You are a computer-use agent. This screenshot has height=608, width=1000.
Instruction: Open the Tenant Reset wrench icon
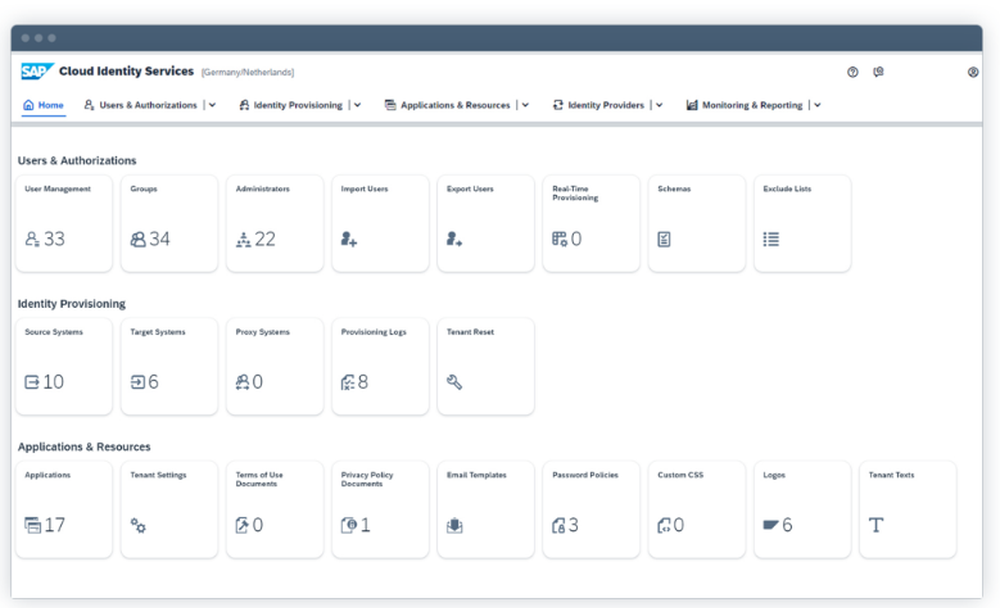(453, 381)
